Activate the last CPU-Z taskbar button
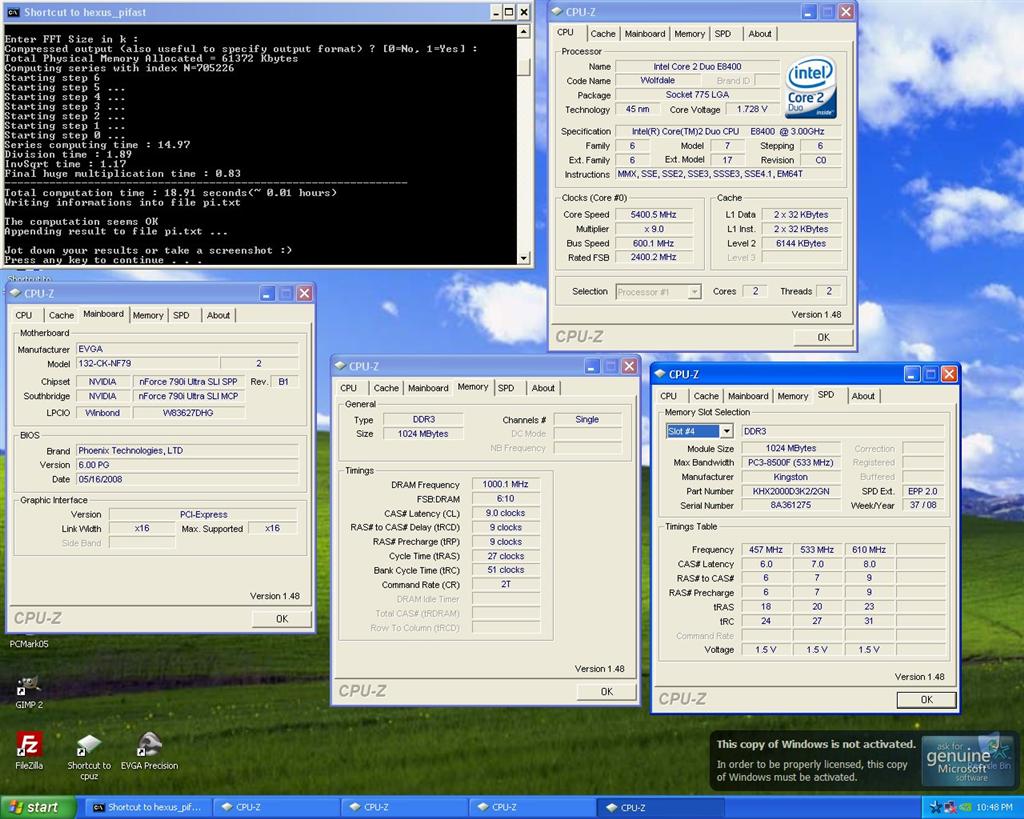1024x819 pixels. 661,808
